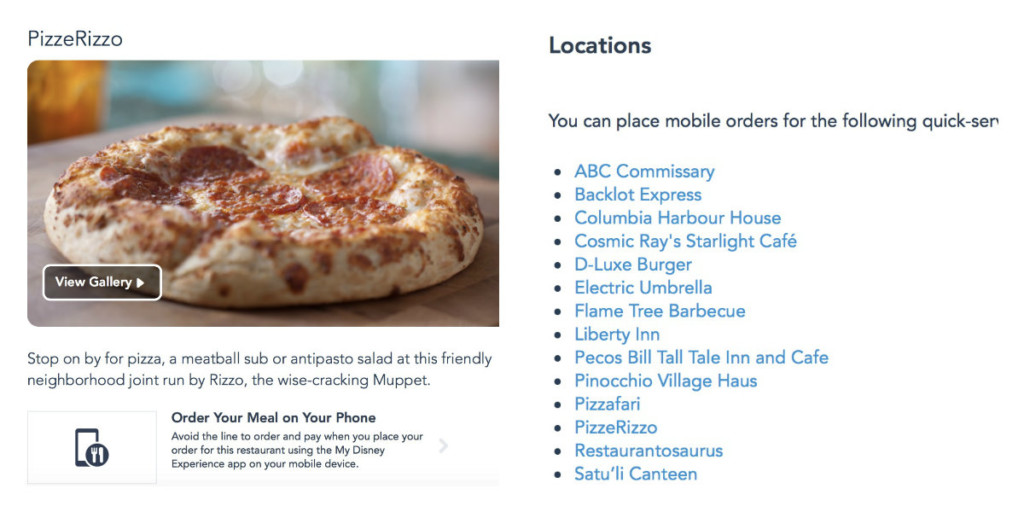This screenshot has width=1024, height=512.
Task: Expand the Order Your Meal chevron arrow
Action: click(443, 446)
